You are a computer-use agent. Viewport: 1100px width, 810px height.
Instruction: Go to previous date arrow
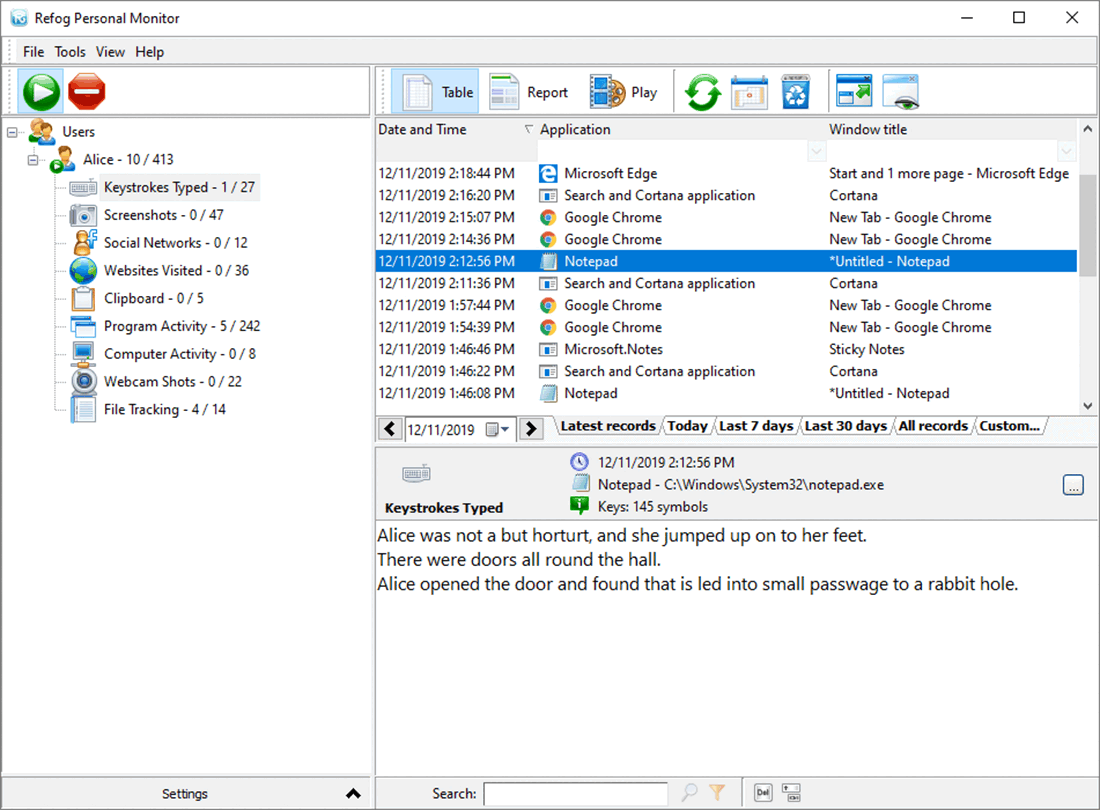click(390, 428)
